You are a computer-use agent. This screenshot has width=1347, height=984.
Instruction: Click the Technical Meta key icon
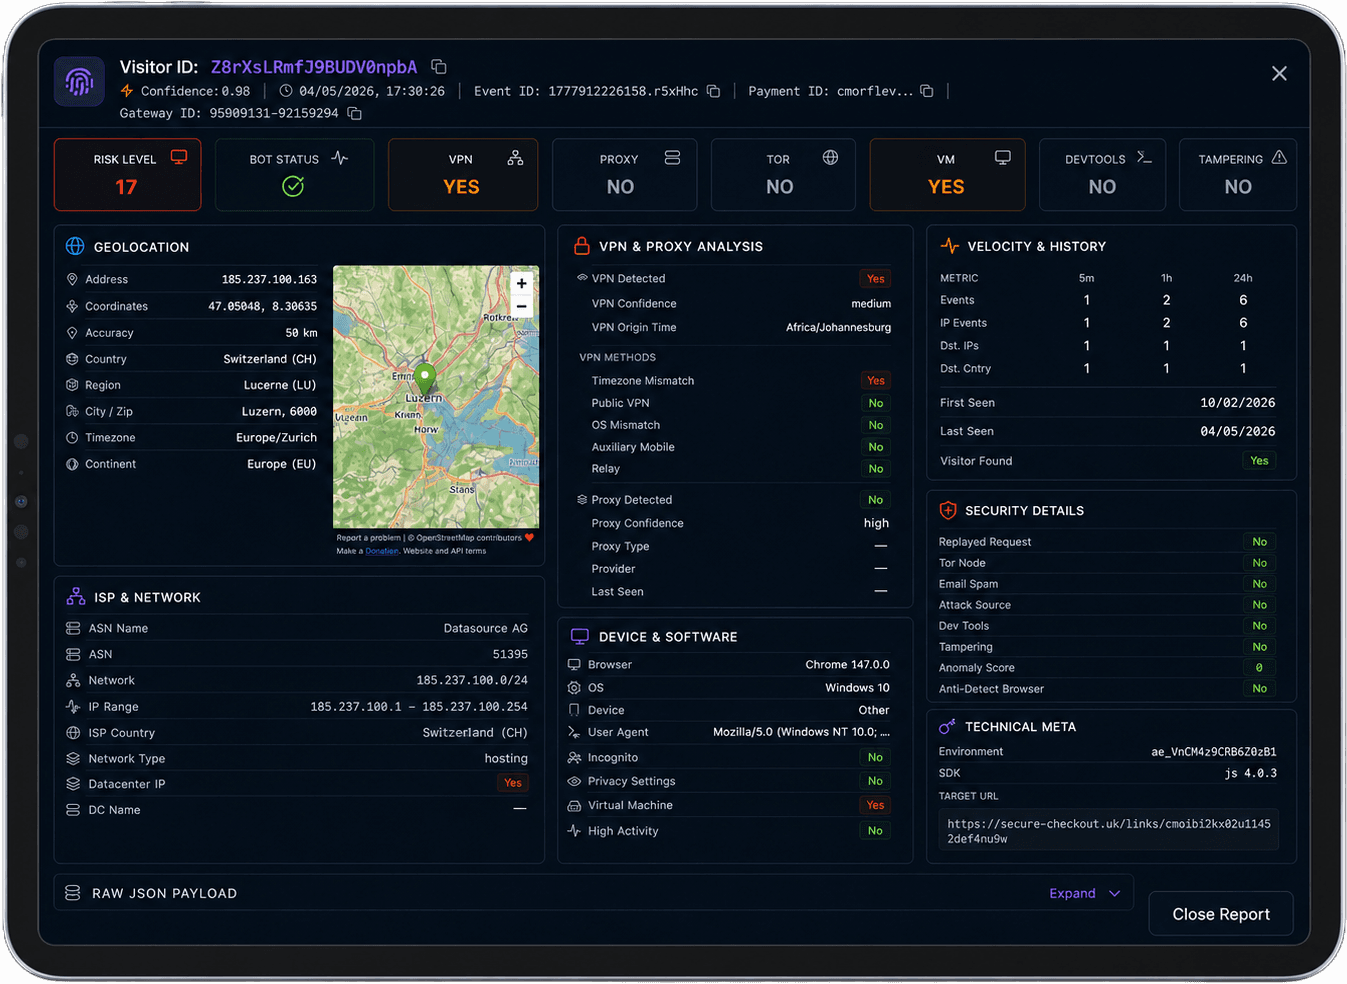click(947, 727)
